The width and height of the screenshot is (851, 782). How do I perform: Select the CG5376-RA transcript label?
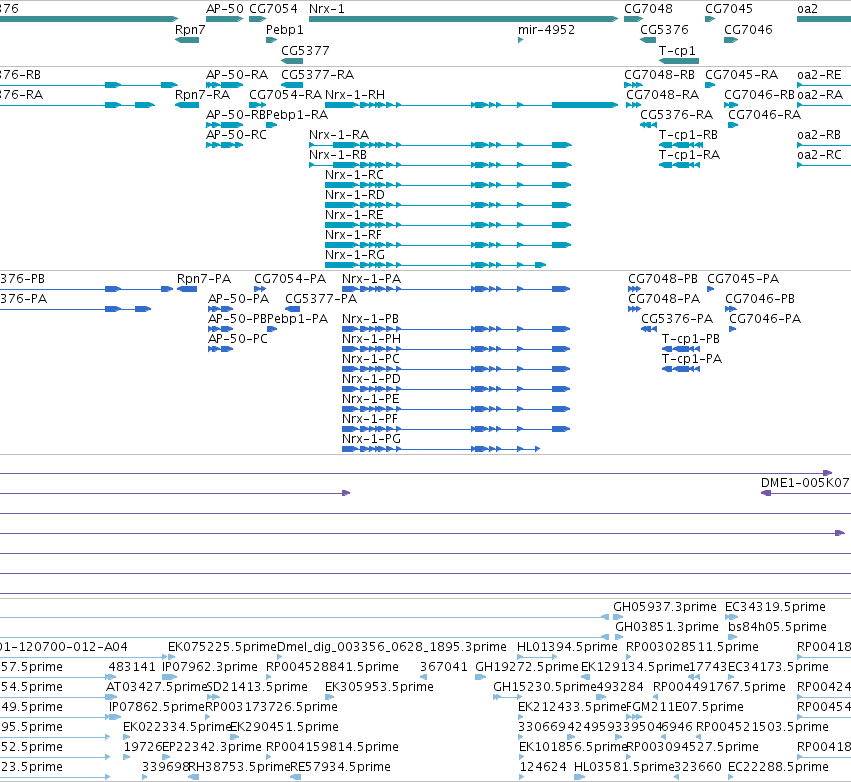click(x=677, y=115)
